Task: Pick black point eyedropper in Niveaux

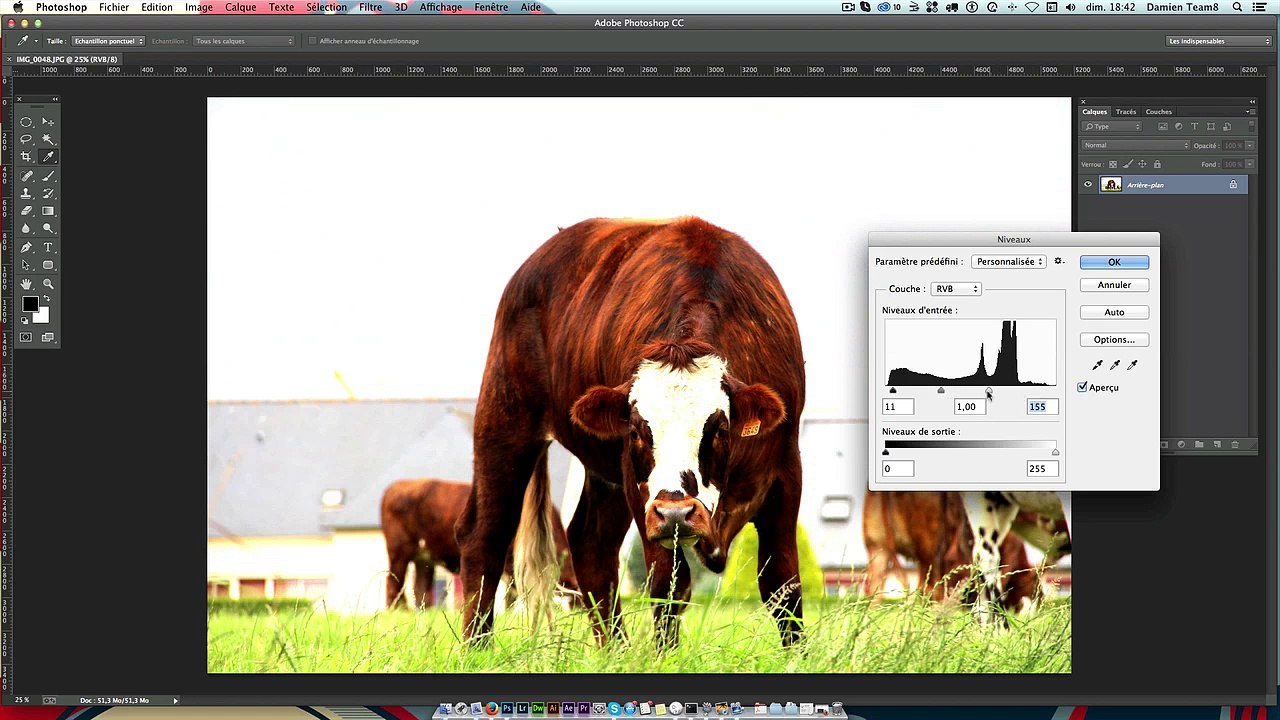Action: (x=1098, y=365)
